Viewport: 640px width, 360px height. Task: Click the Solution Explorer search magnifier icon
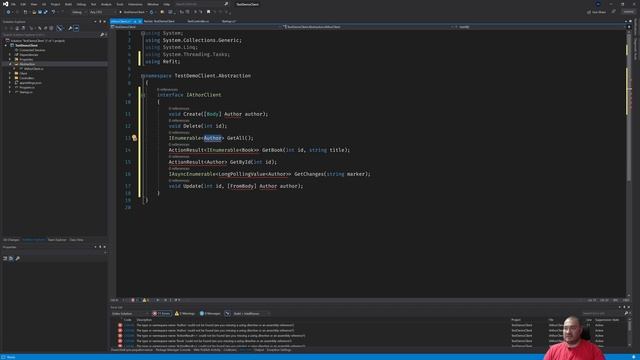pos(102,35)
